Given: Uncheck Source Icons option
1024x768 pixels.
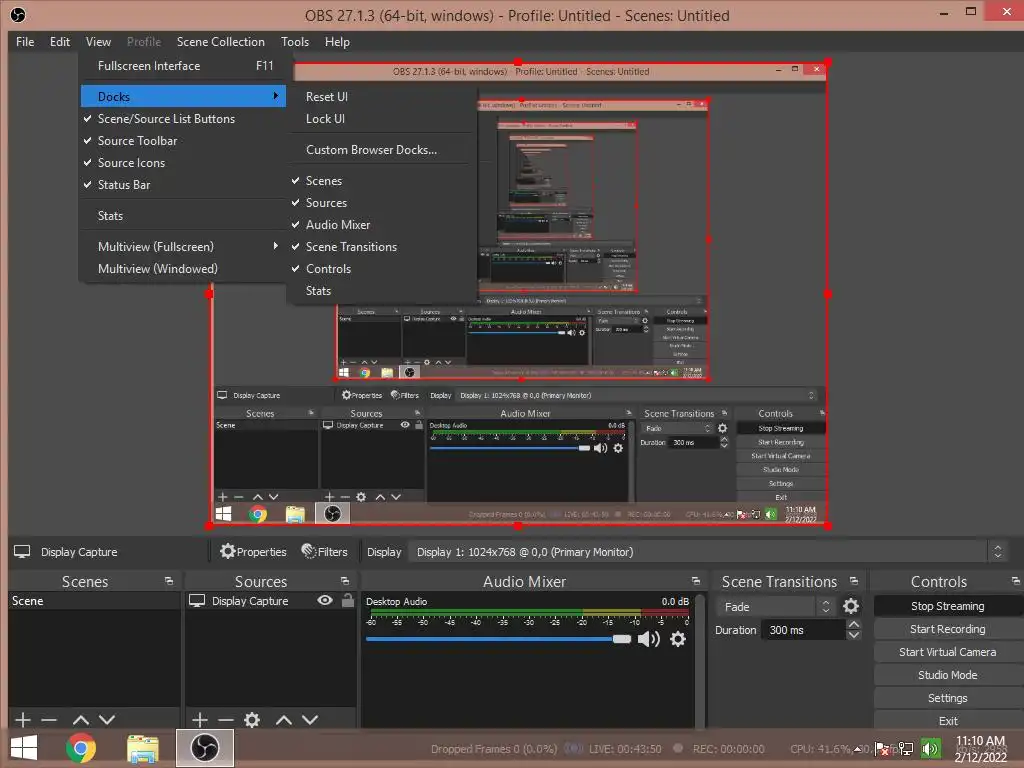Looking at the screenshot, I should pos(183,163).
